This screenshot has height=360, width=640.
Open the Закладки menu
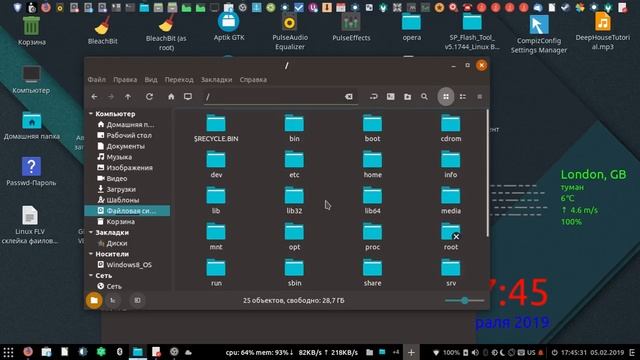pyautogui.click(x=216, y=80)
